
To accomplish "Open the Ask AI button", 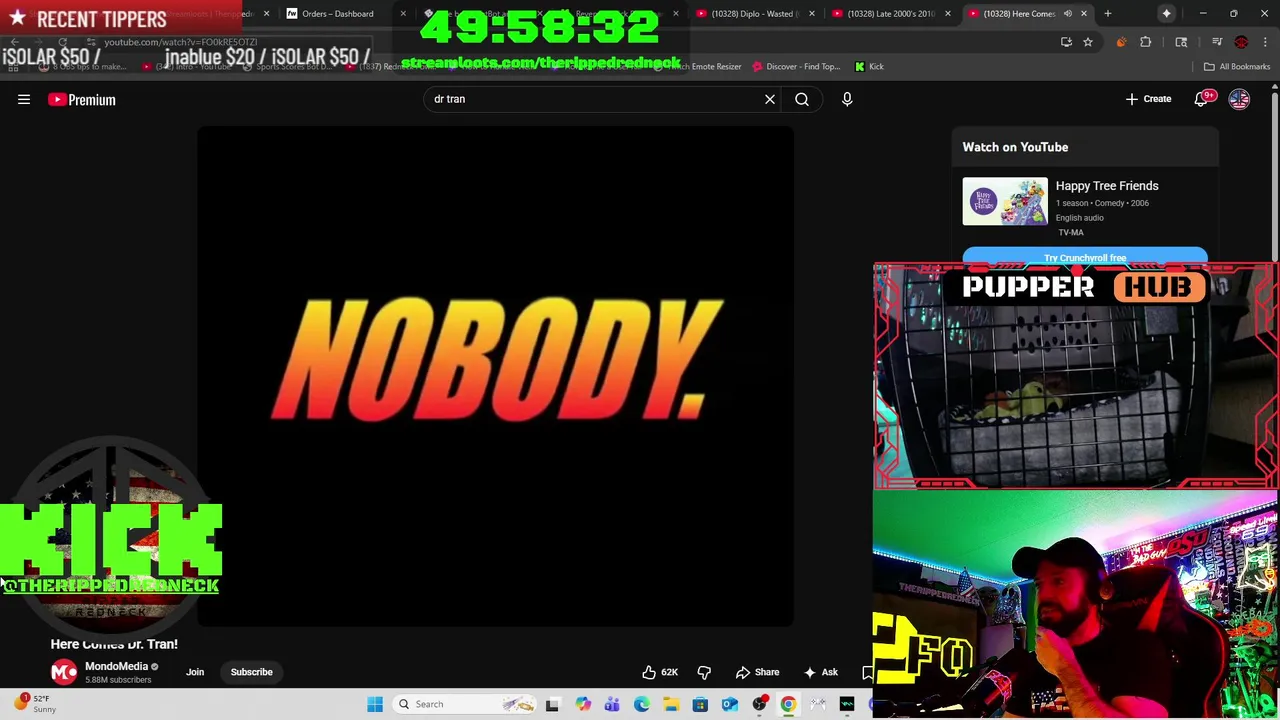I will (x=820, y=672).
